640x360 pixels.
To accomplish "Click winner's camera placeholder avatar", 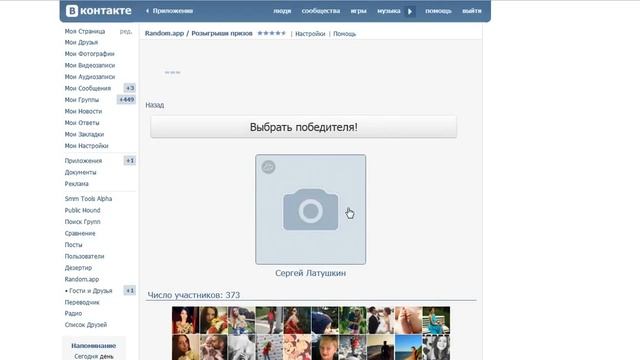I will [x=311, y=209].
